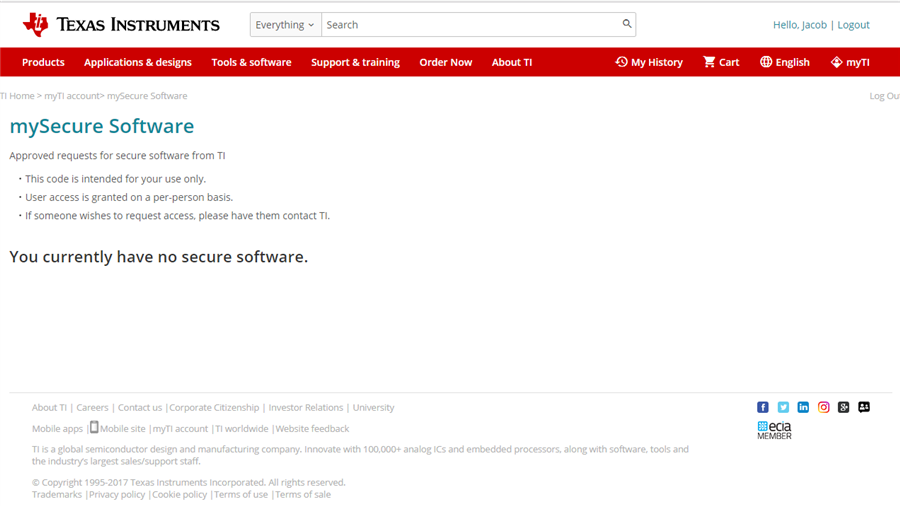Open Applications & designs menu

point(138,62)
